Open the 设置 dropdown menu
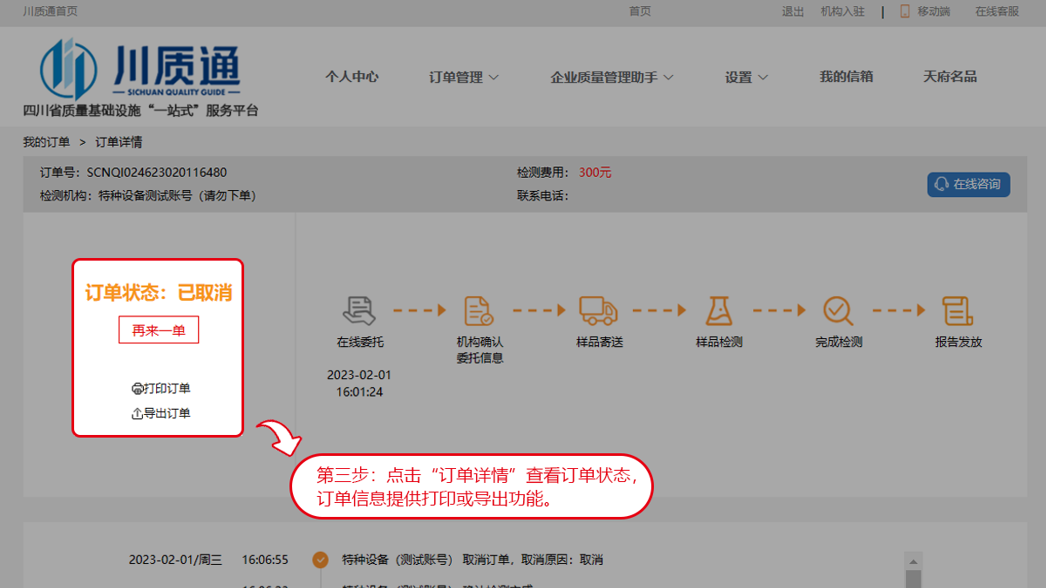The height and width of the screenshot is (588, 1046). pyautogui.click(x=746, y=77)
